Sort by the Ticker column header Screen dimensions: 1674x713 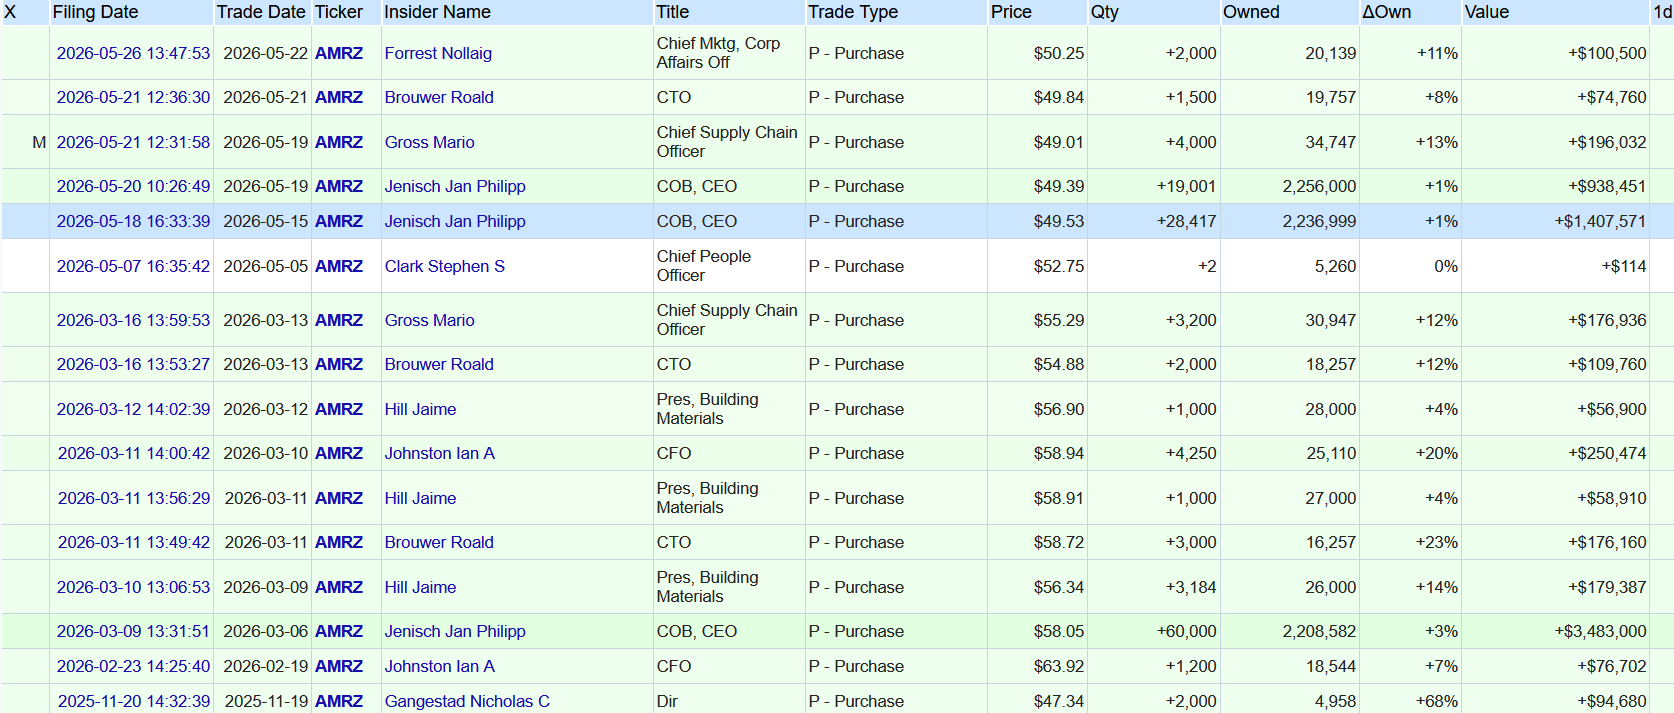tap(339, 12)
